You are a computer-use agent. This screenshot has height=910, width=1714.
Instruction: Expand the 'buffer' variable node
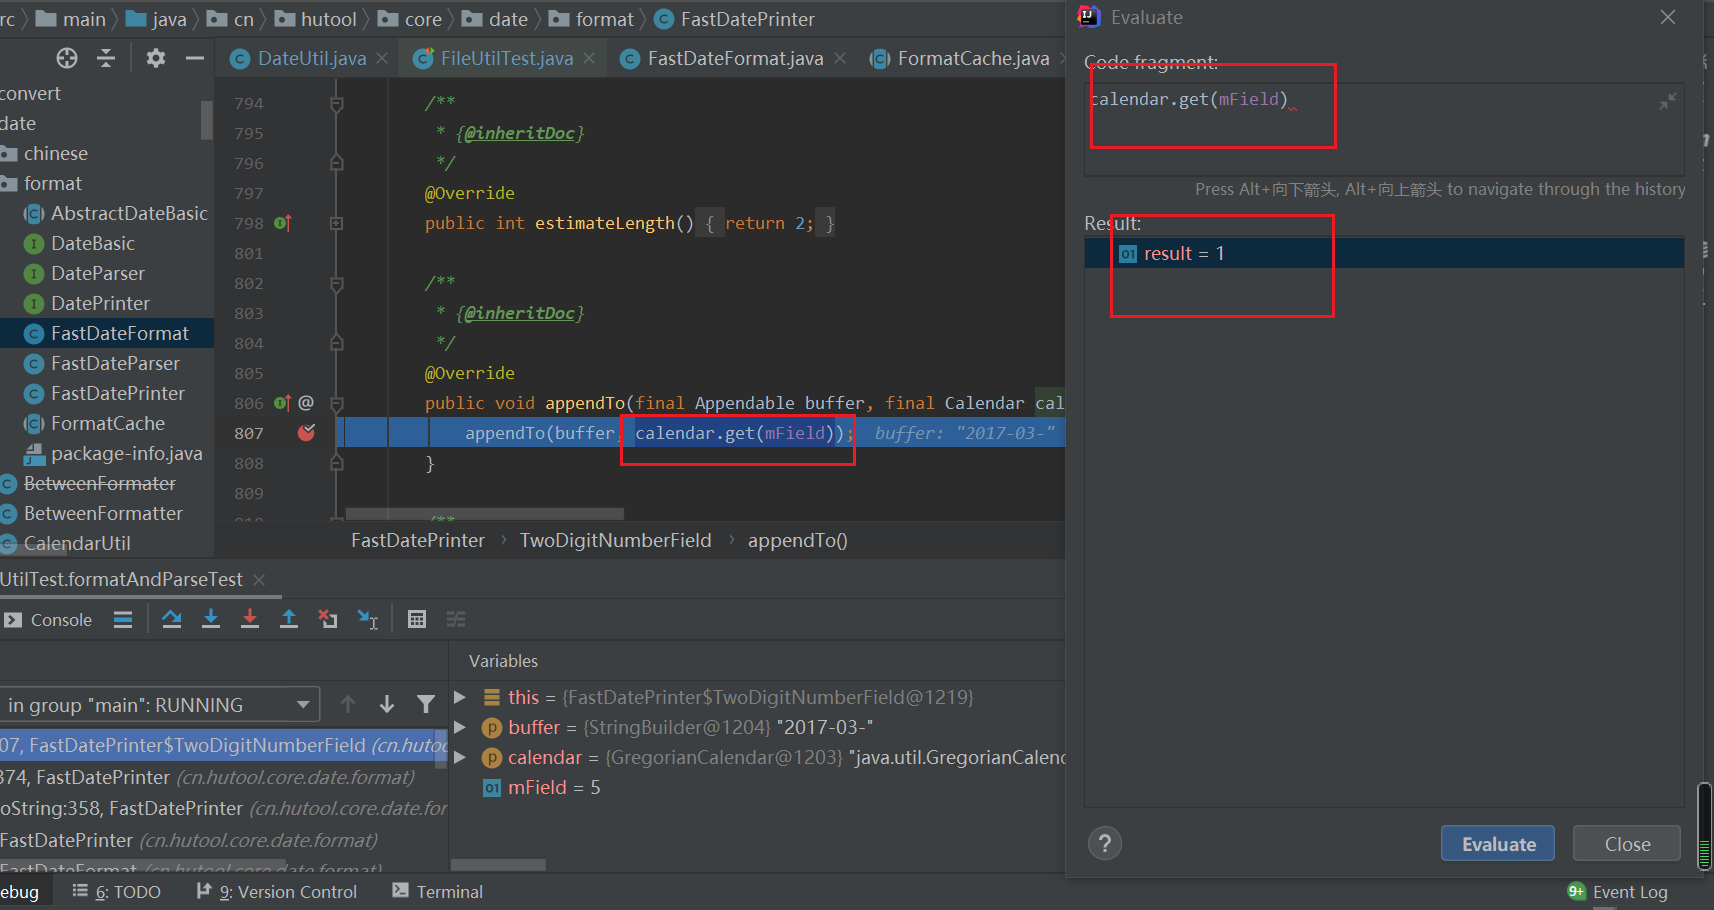(460, 727)
